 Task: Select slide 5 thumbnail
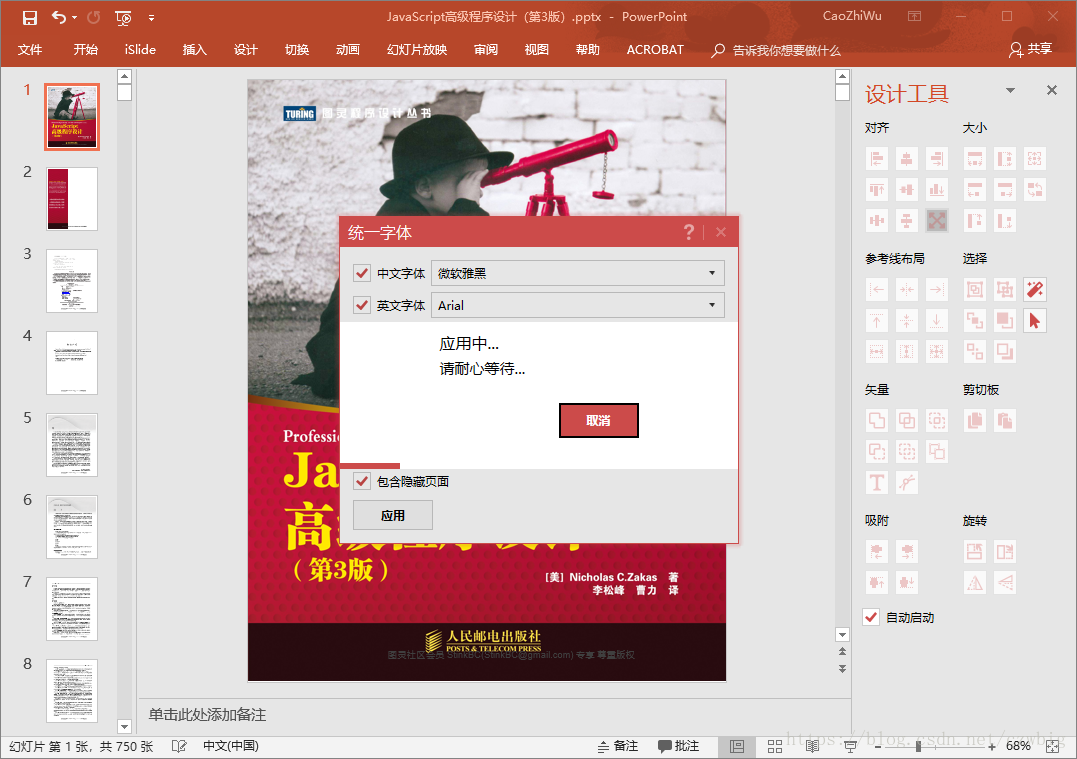(x=71, y=444)
